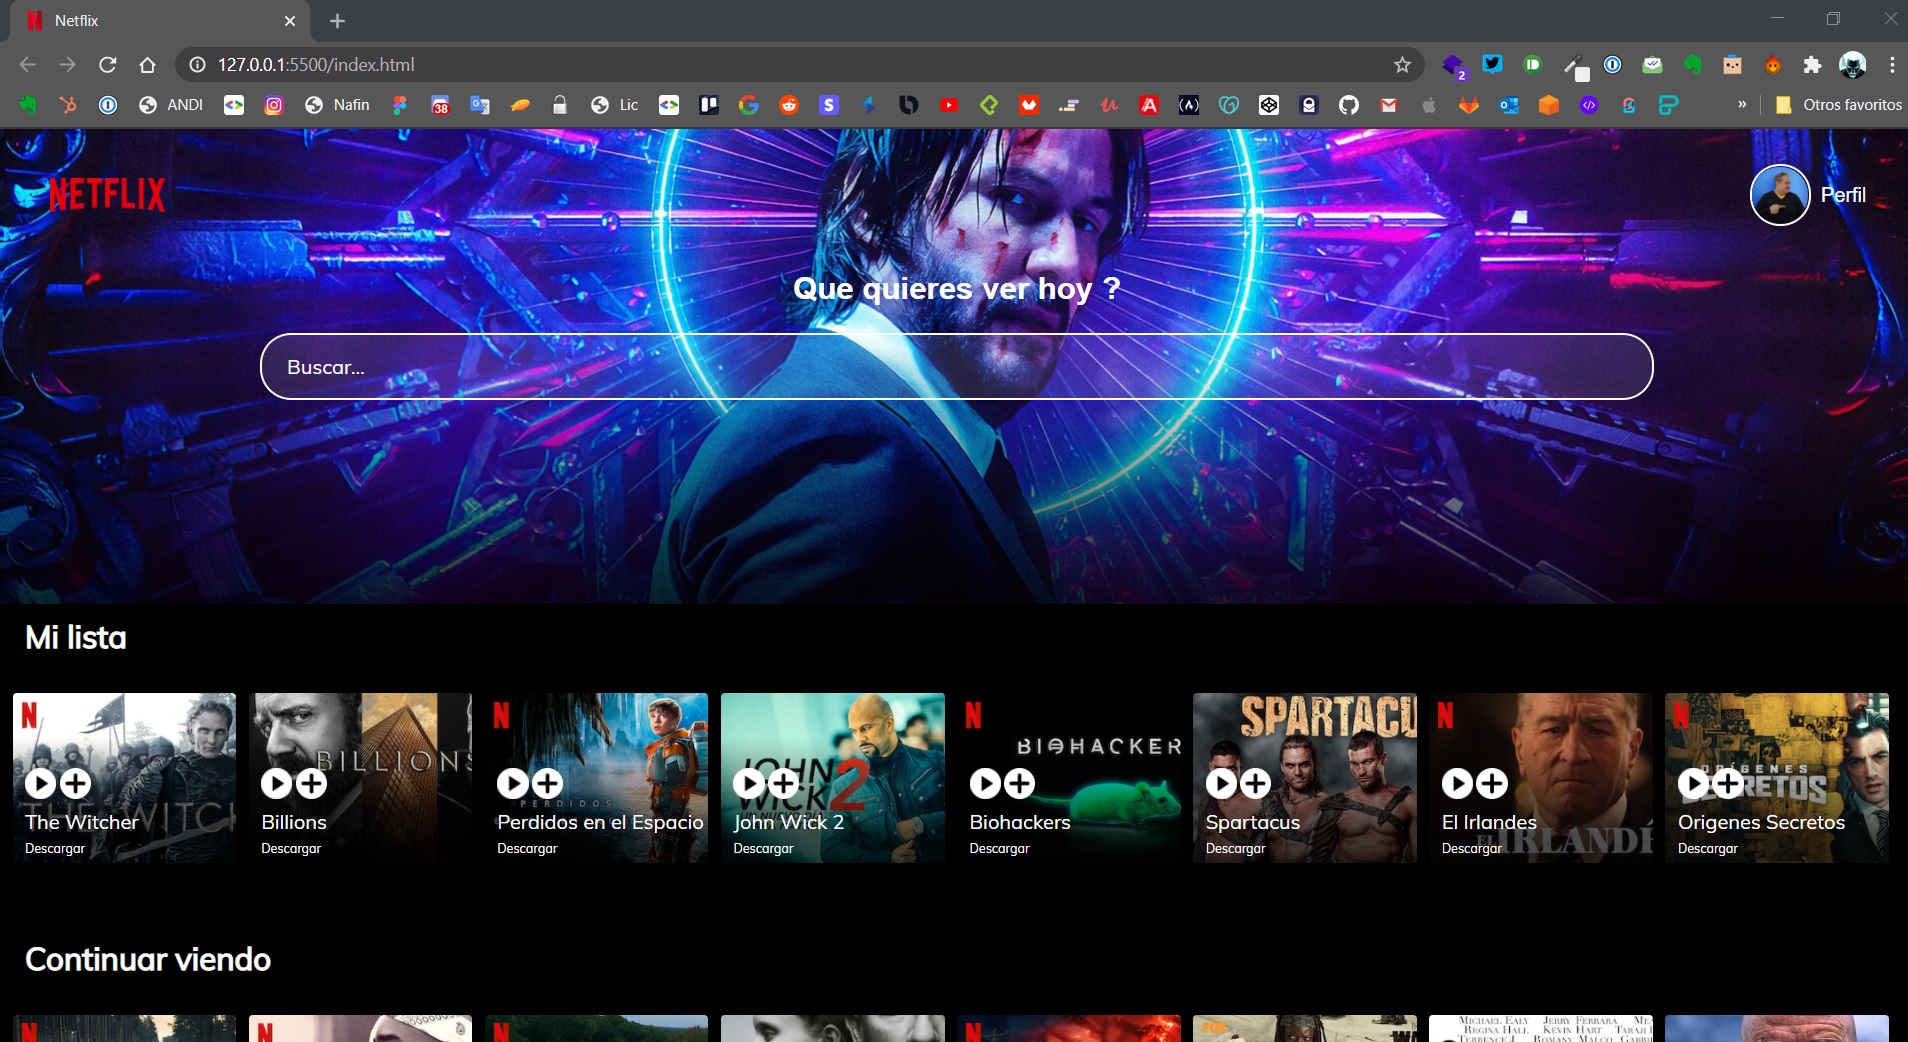Open the YouTube bookmark
The height and width of the screenshot is (1042, 1908).
coord(949,105)
